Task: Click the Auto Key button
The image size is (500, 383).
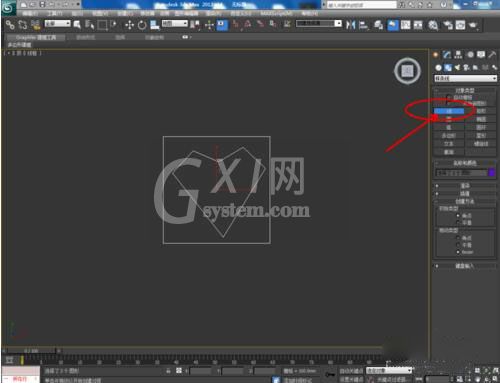Action: click(x=351, y=371)
